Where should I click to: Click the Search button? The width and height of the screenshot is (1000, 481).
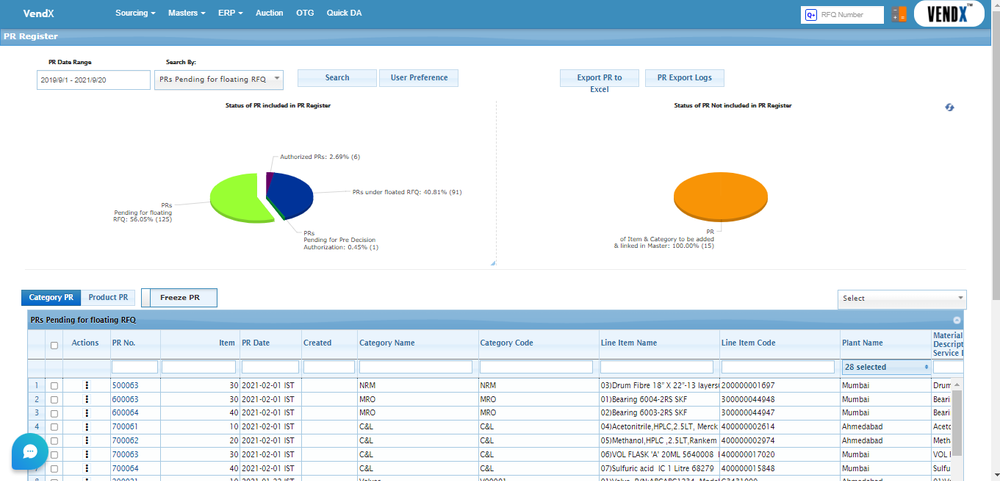[x=337, y=78]
